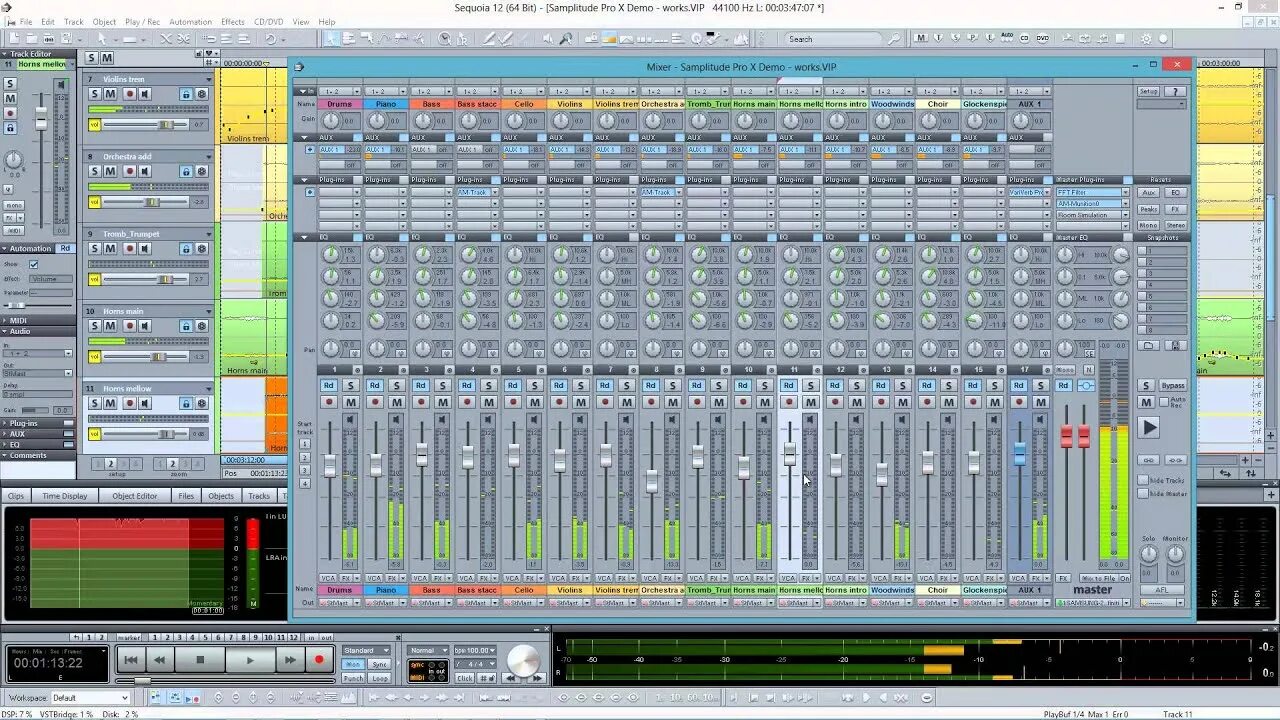Image resolution: width=1280 pixels, height=720 pixels.
Task: Solo the Drums channel in the mixer
Action: coord(351,386)
